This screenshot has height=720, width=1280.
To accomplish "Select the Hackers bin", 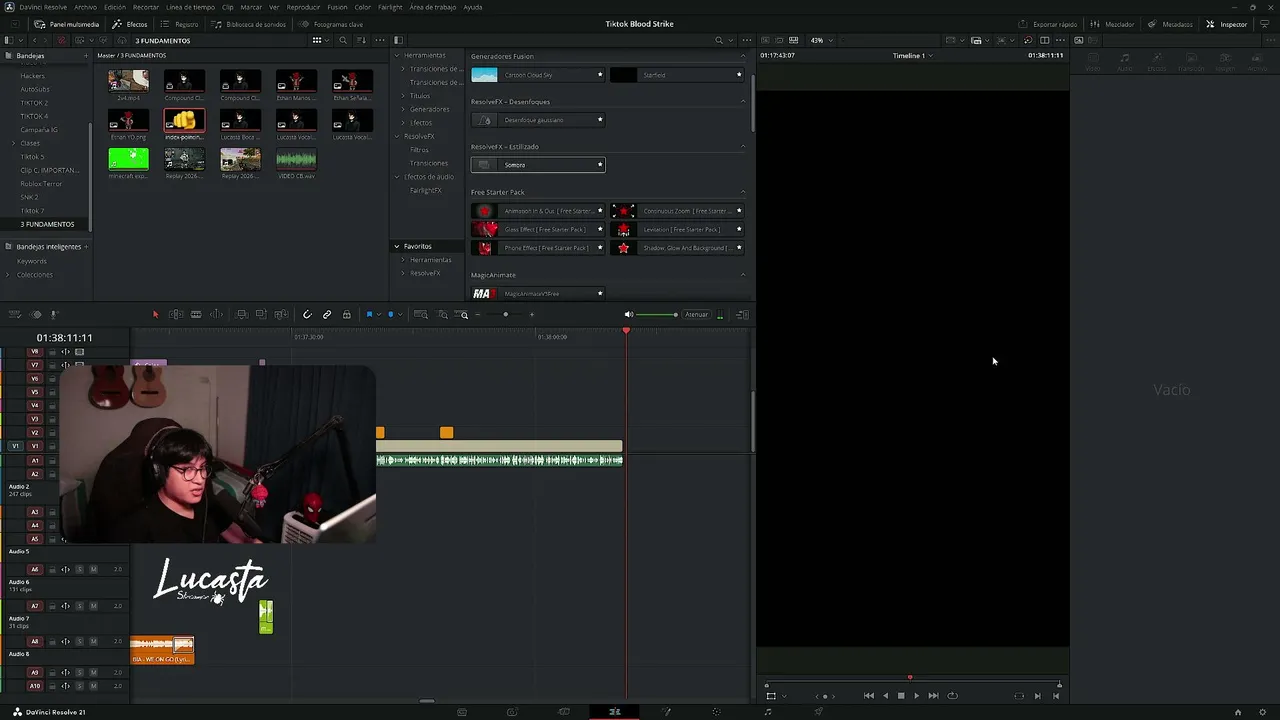I will click(33, 76).
